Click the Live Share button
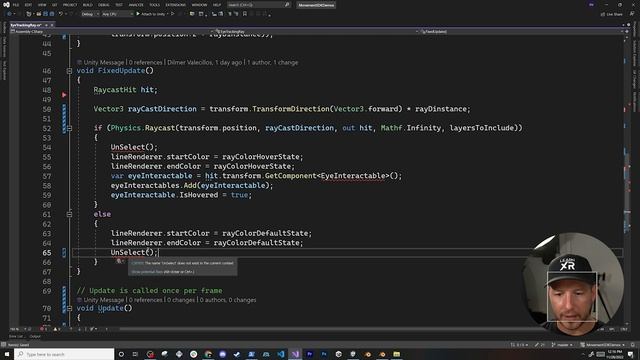Screen dimensions: 640x360 (611, 14)
